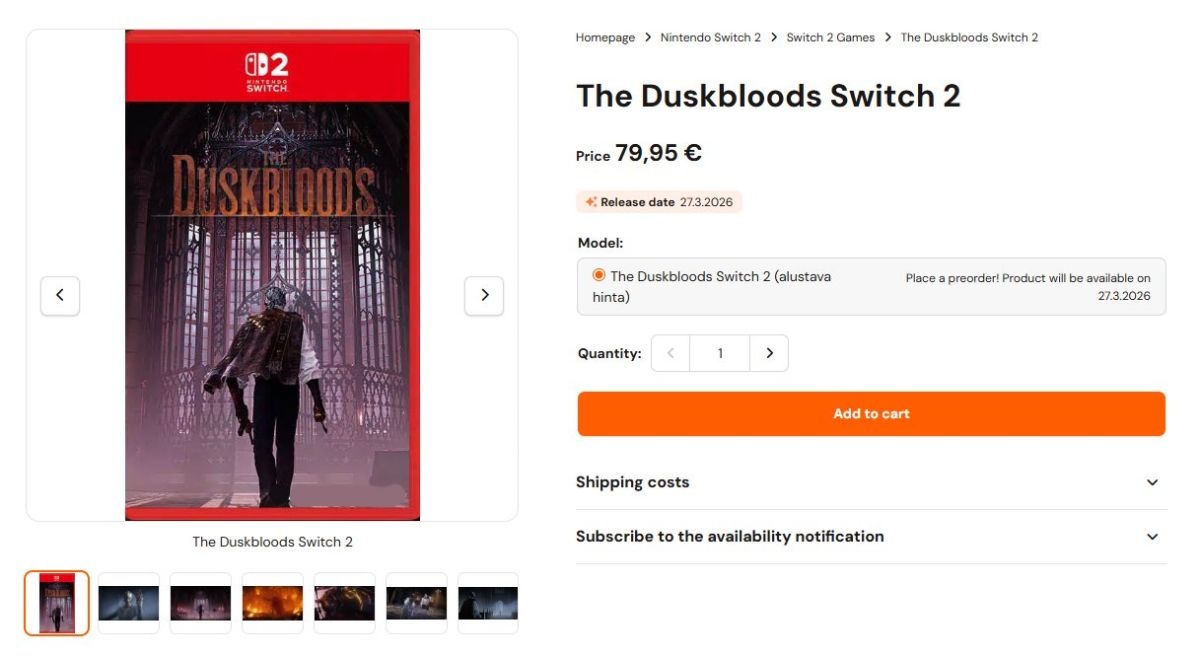Image resolution: width=1200 pixels, height=658 pixels.
Task: Click The Duskbloods Switch 2 breadcrumb
Action: [x=969, y=38]
